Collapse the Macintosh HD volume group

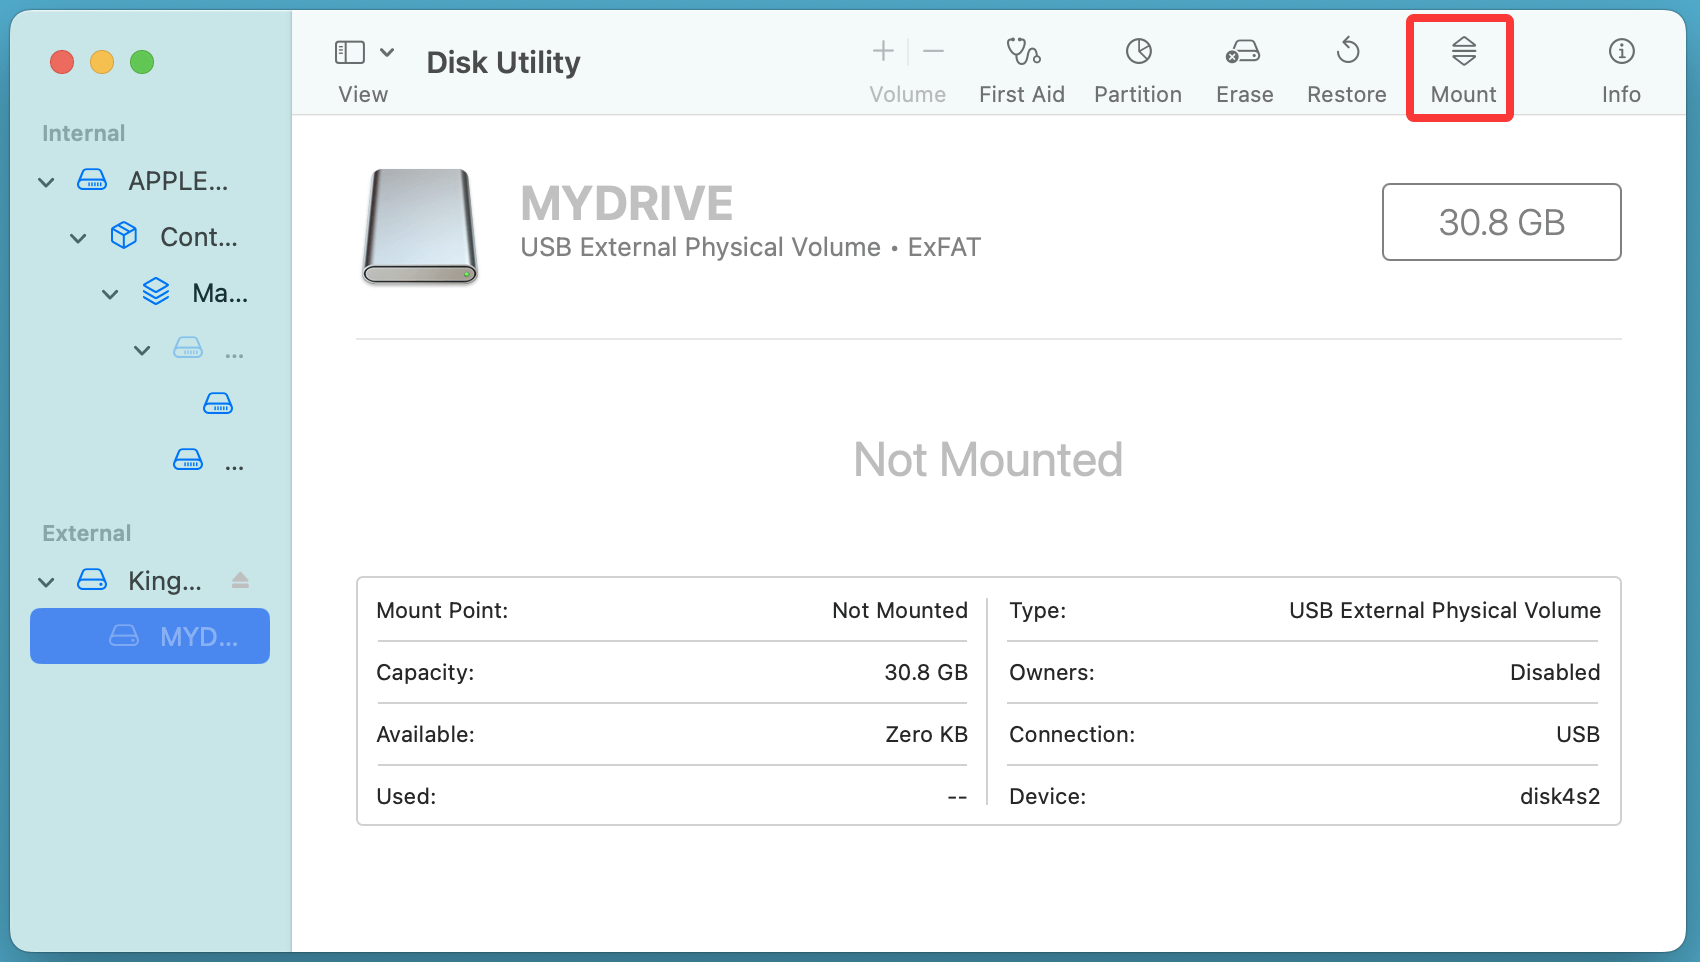tap(110, 293)
